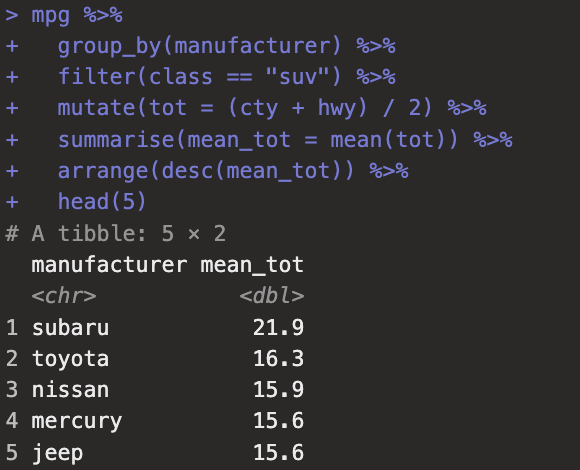580x470 pixels.
Task: Click the head(5) line
Action: 102,202
